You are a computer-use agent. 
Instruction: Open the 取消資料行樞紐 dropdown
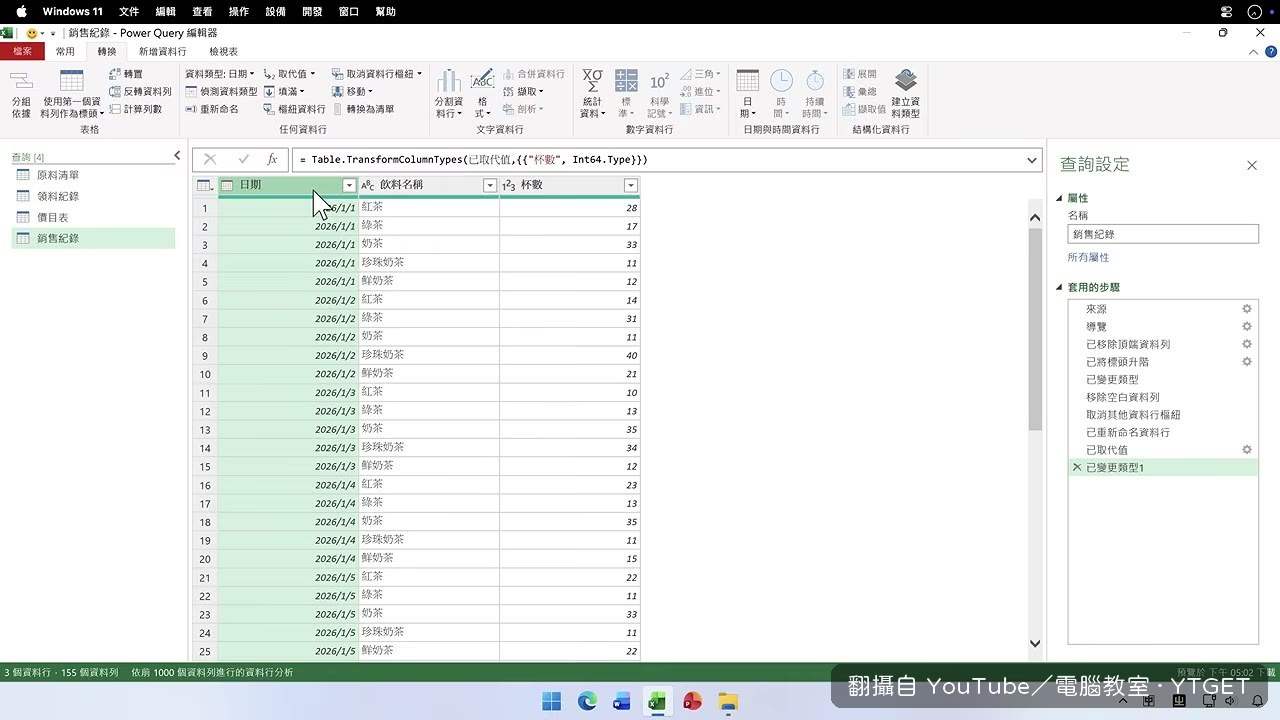(377, 74)
